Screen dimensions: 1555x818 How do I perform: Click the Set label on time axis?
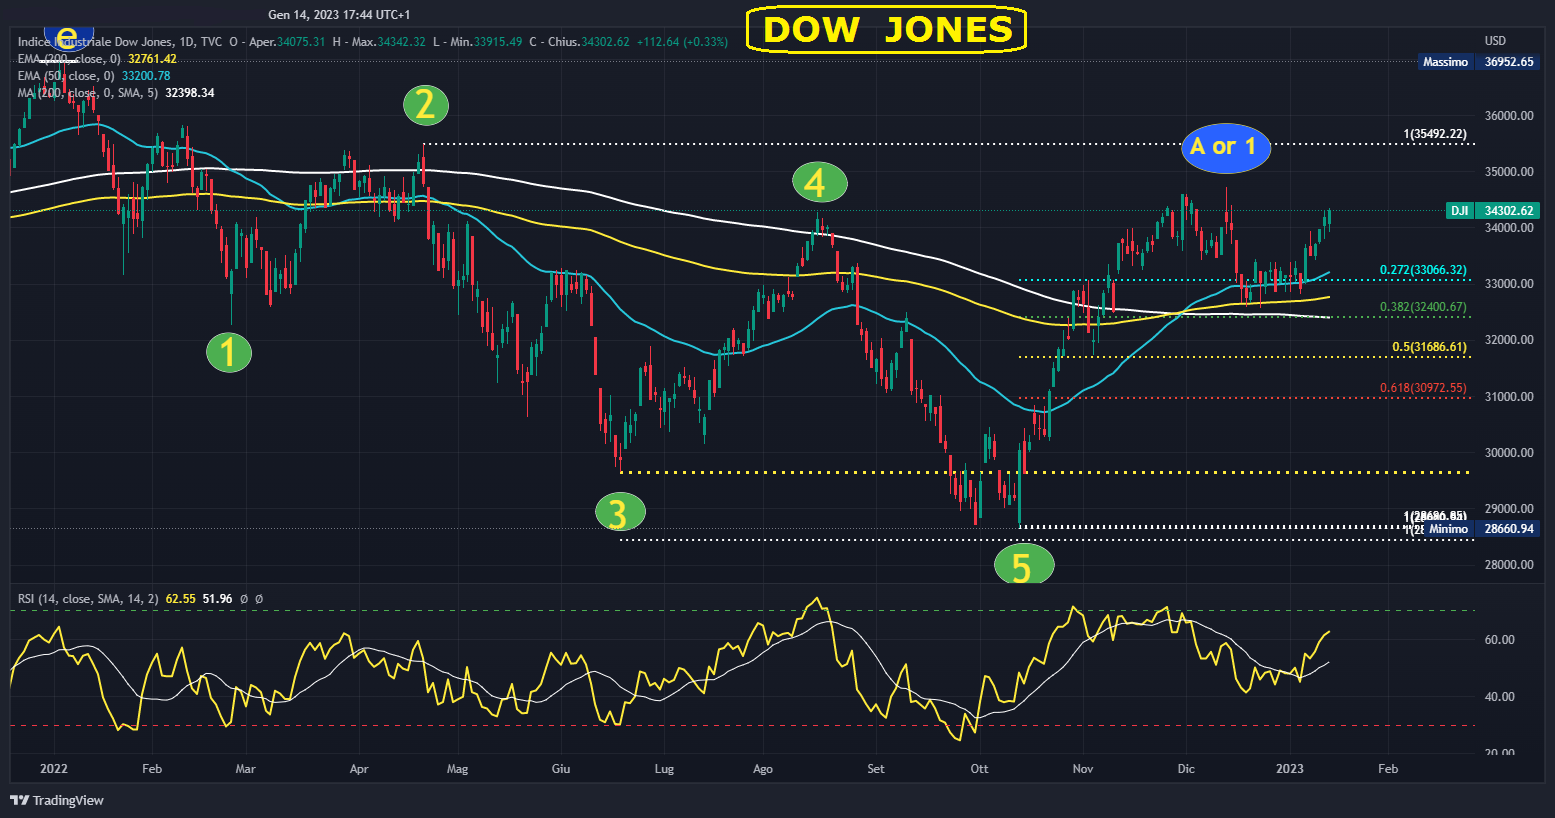pyautogui.click(x=876, y=769)
